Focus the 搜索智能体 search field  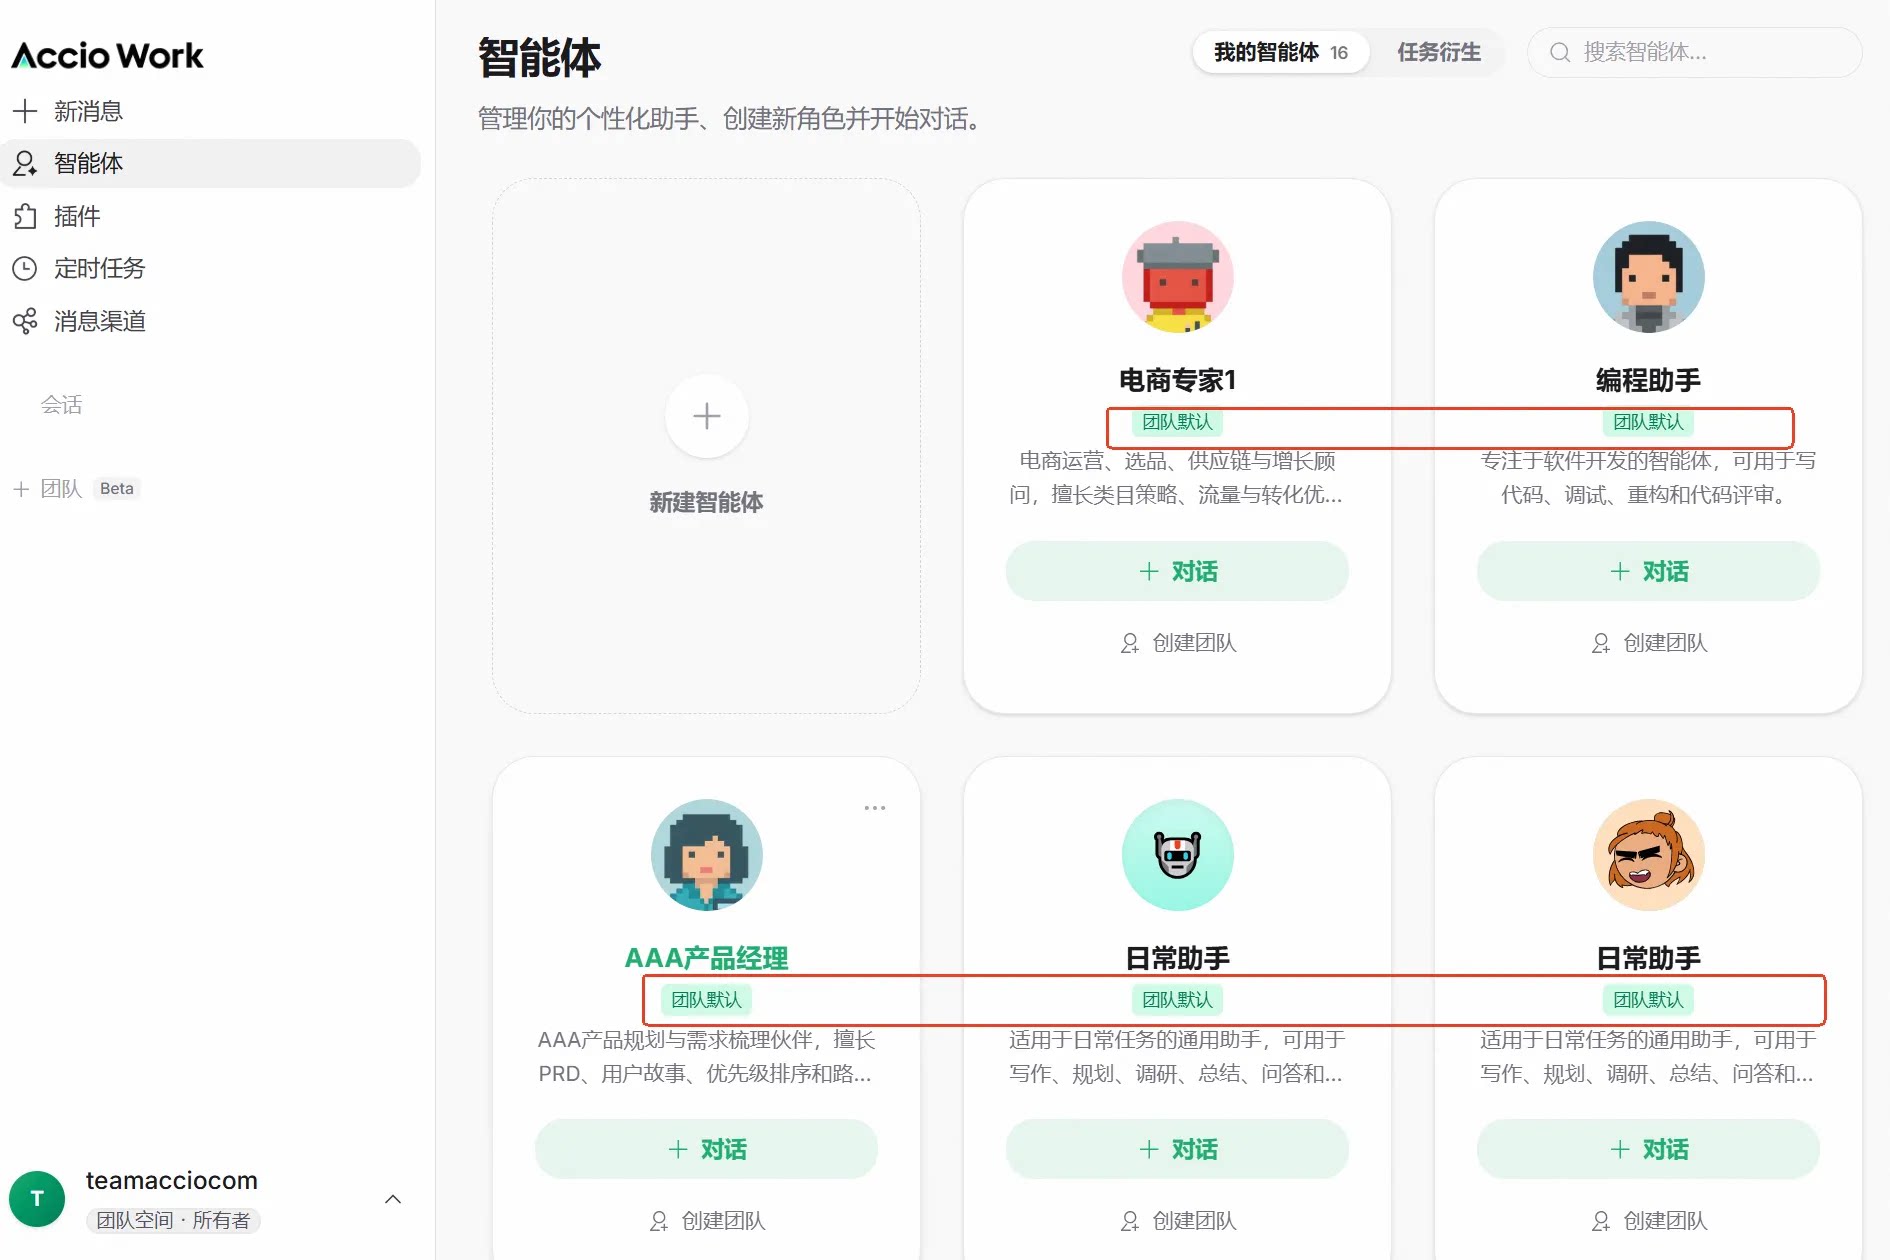coord(1694,52)
